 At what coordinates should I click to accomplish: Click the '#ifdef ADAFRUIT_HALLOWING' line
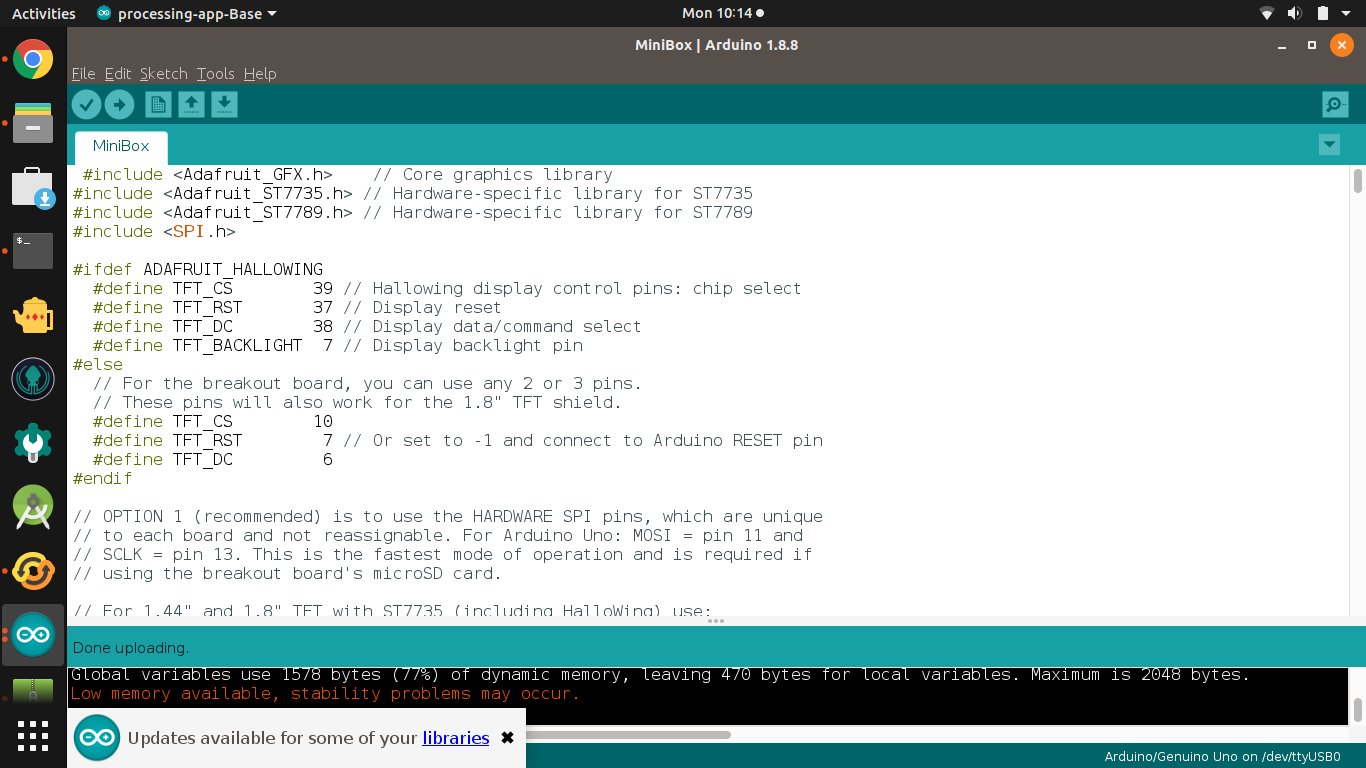198,269
